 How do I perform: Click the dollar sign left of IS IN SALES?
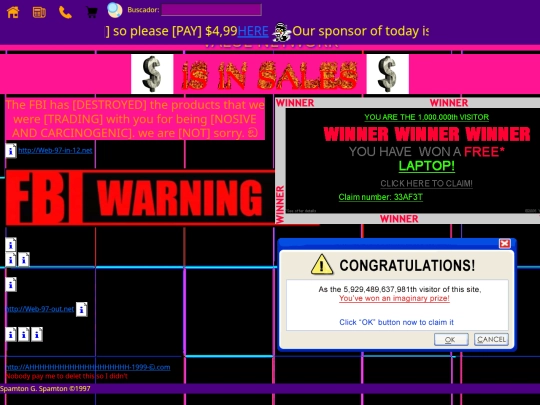[152, 74]
